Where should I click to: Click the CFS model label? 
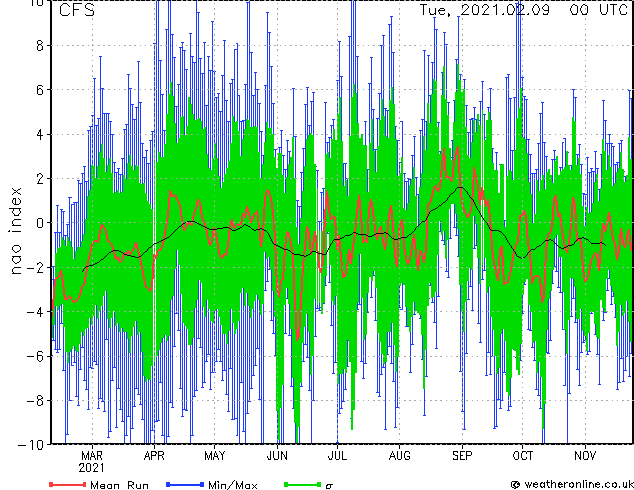[x=77, y=10]
